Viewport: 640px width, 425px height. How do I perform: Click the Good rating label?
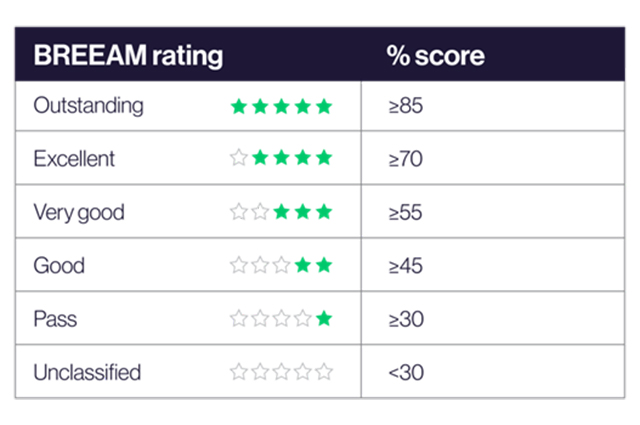[x=59, y=266]
